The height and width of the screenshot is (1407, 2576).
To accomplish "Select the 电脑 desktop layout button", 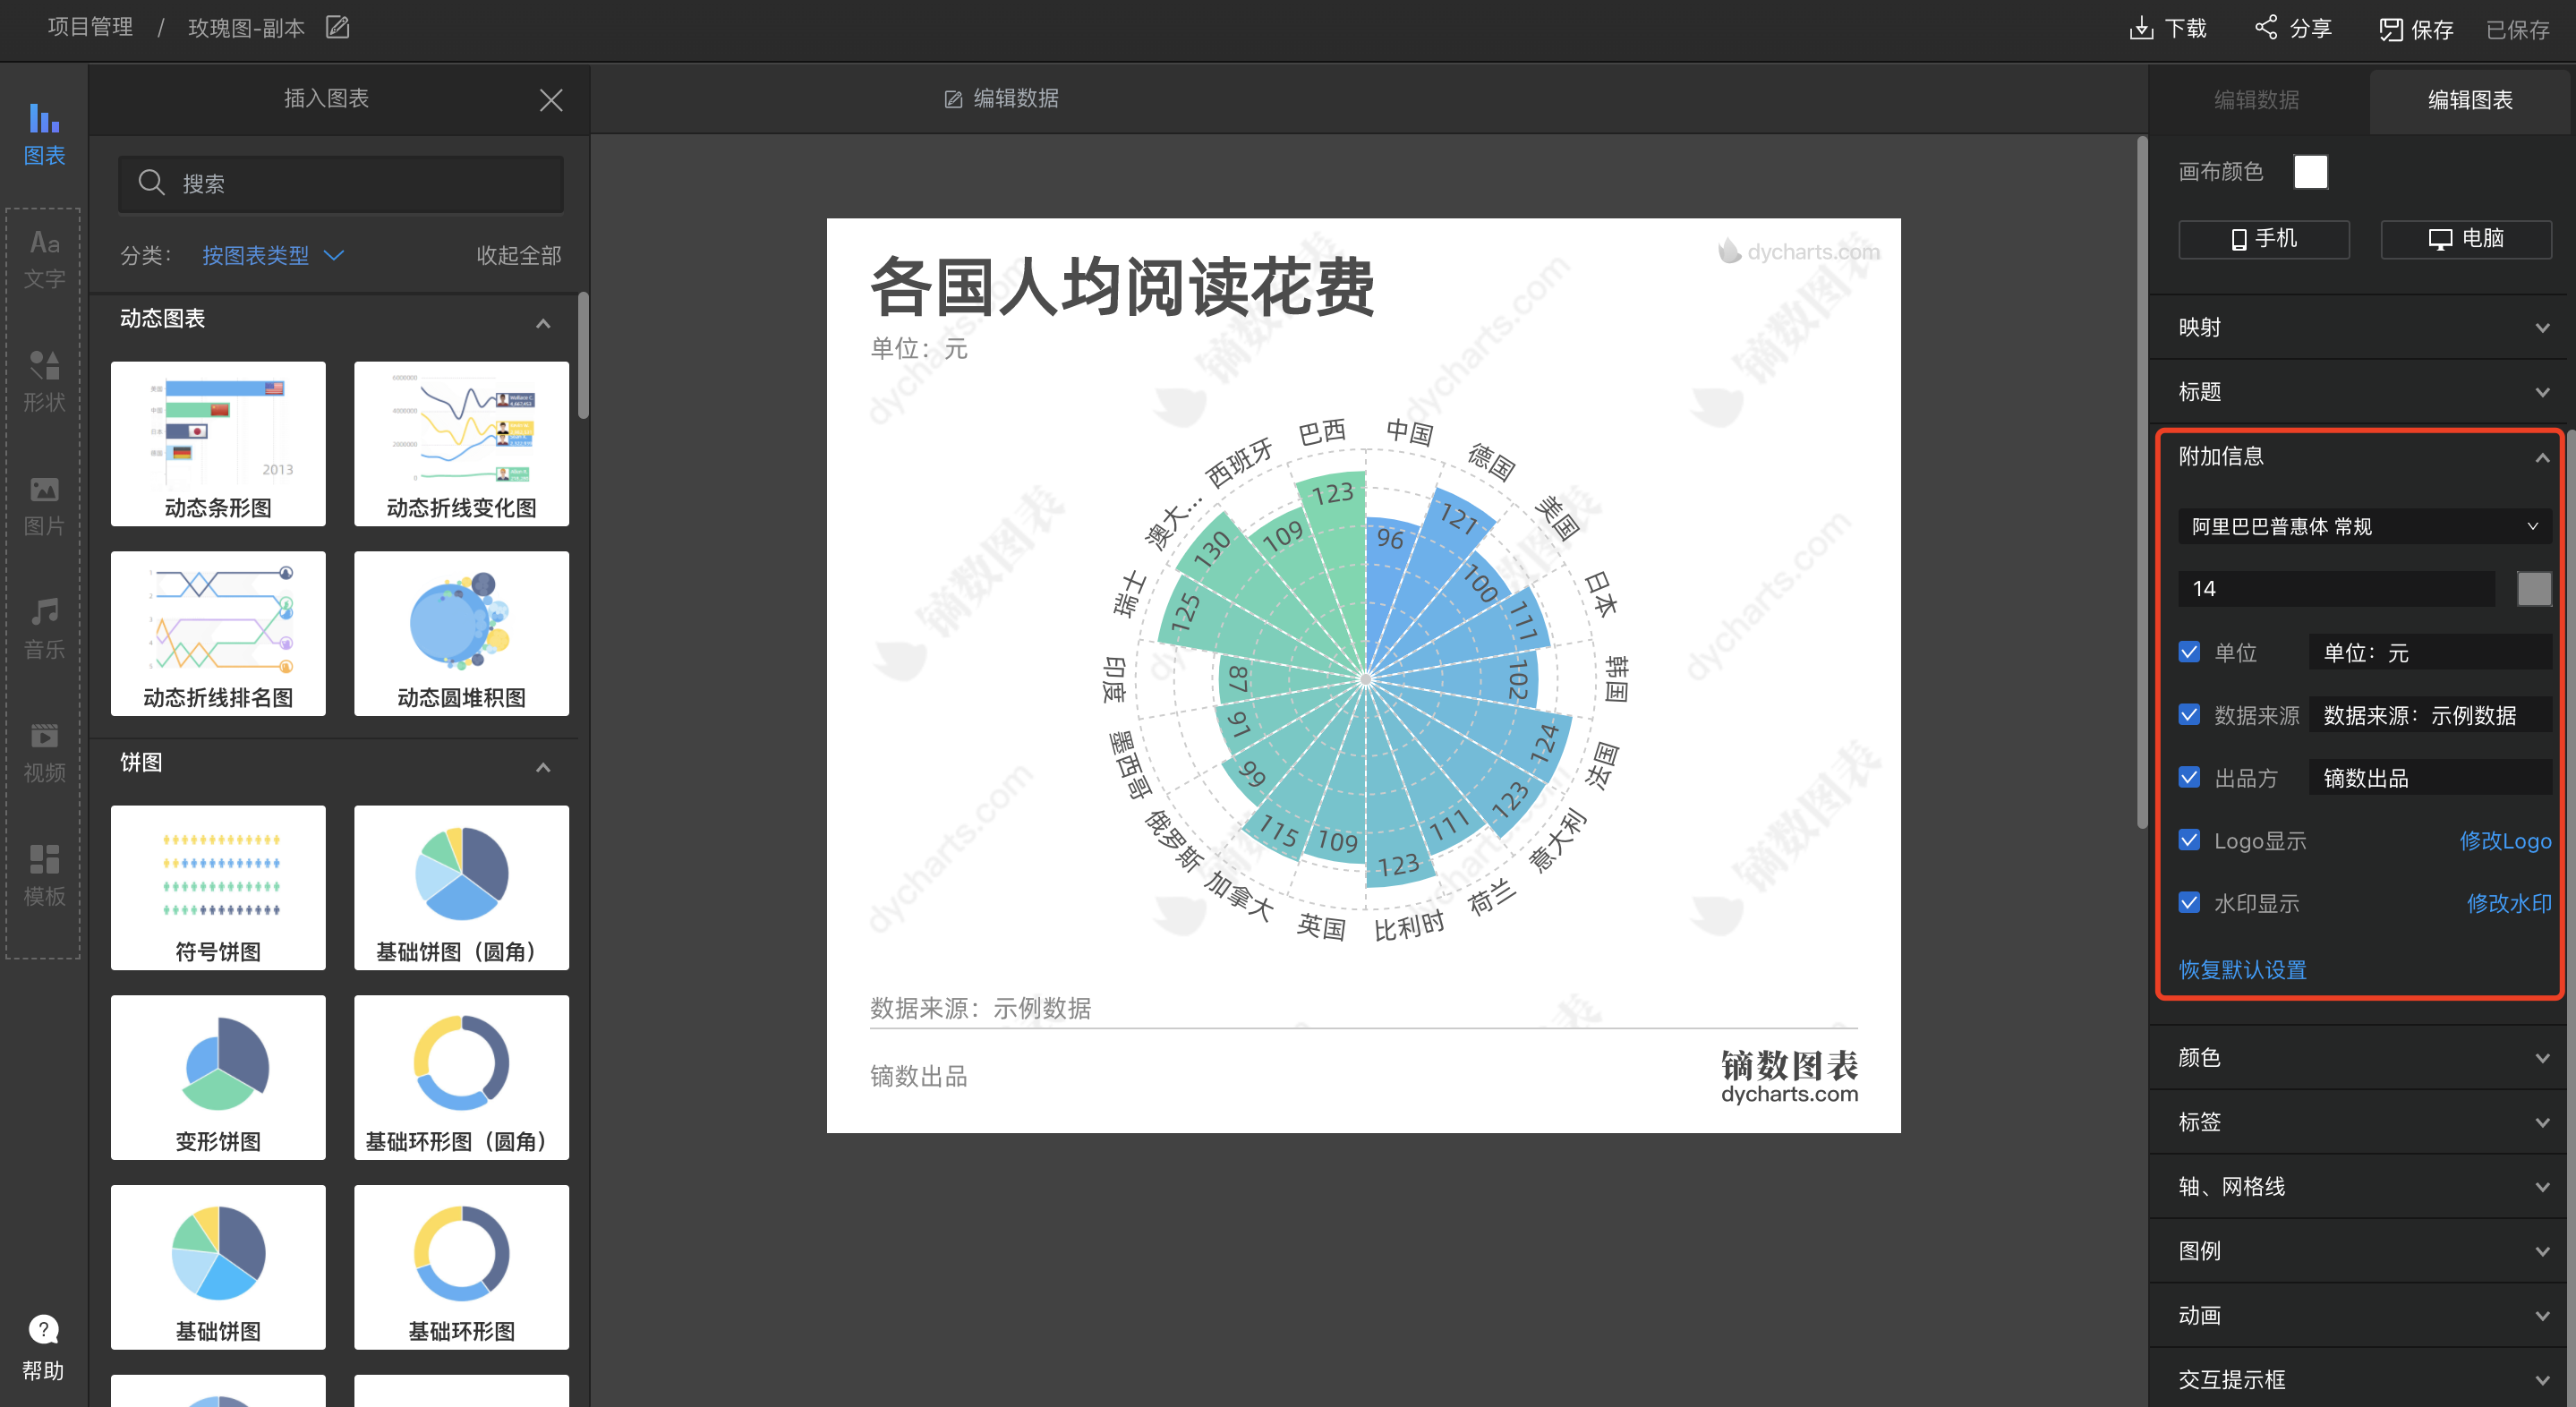I will click(2466, 239).
